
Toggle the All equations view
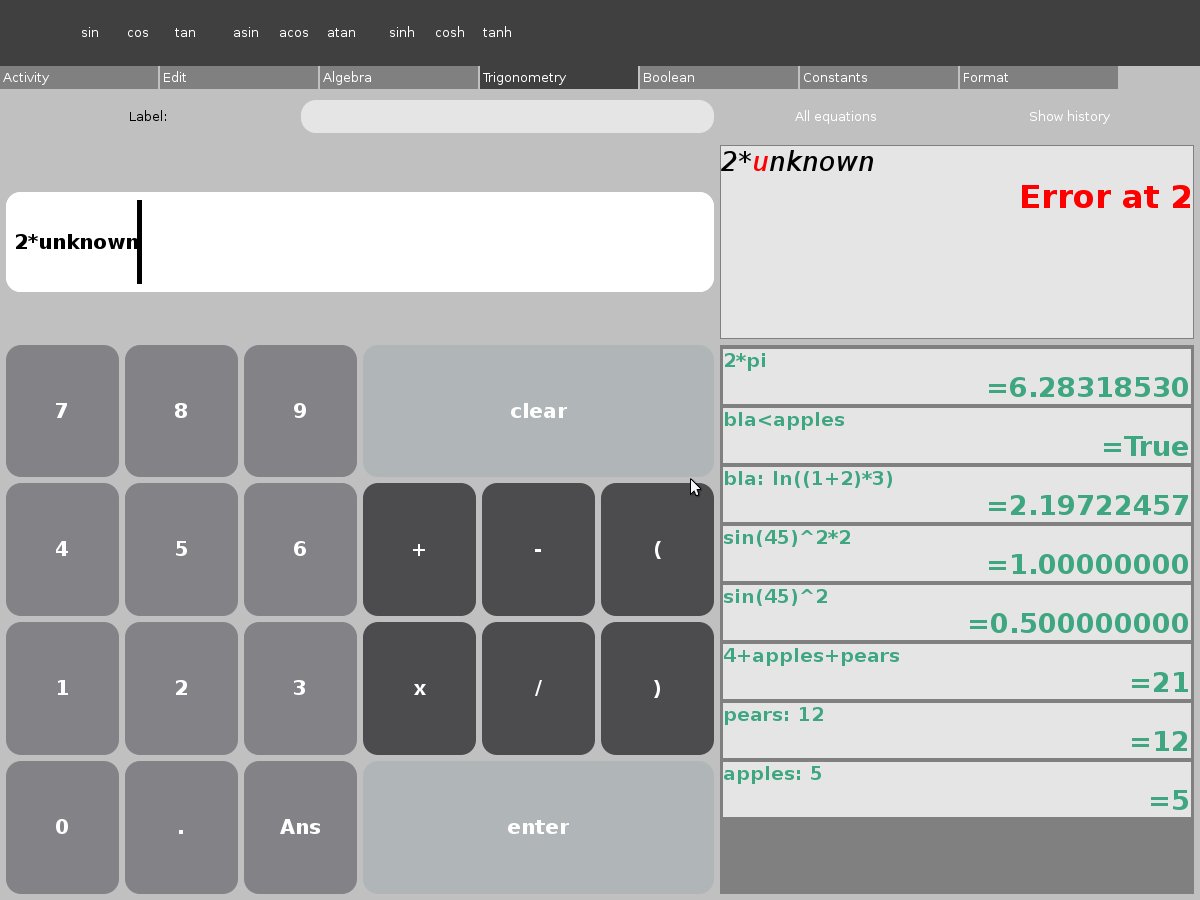tap(835, 117)
